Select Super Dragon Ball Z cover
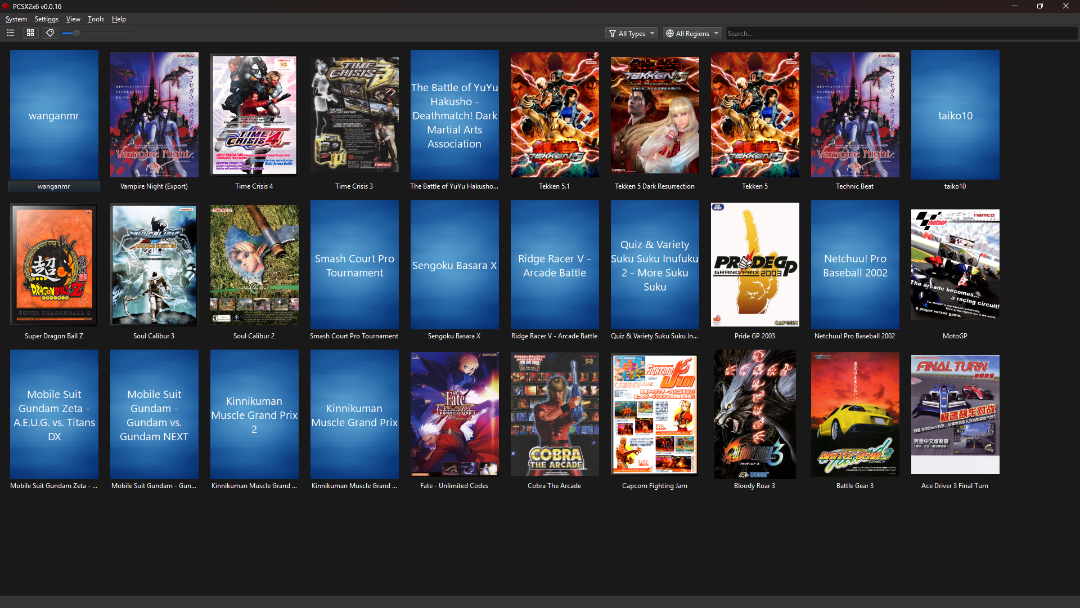Viewport: 1080px width, 608px height. pos(54,265)
